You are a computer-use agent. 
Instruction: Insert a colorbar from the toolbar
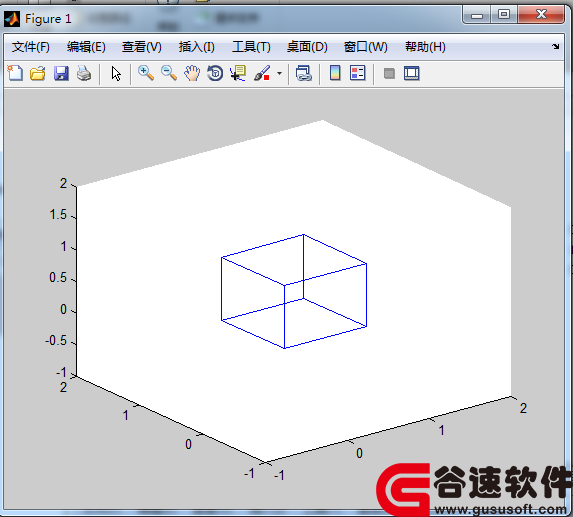(x=335, y=73)
